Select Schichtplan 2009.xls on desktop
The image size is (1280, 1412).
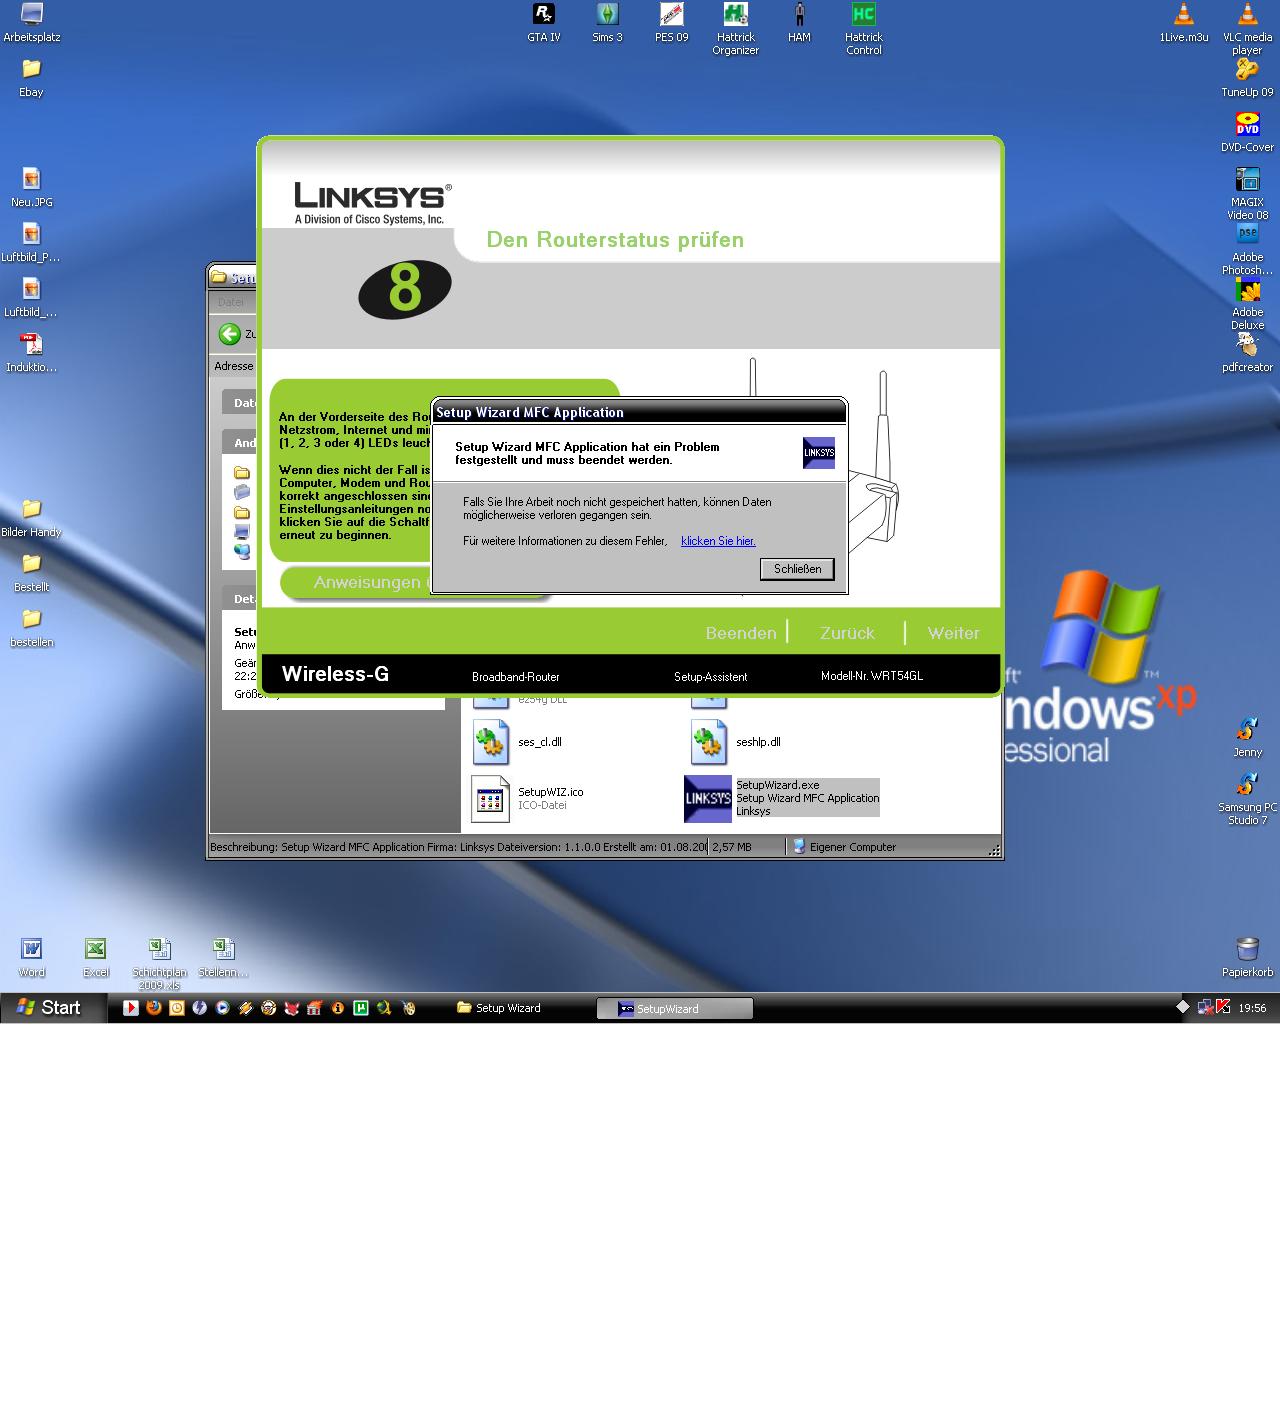click(160, 964)
